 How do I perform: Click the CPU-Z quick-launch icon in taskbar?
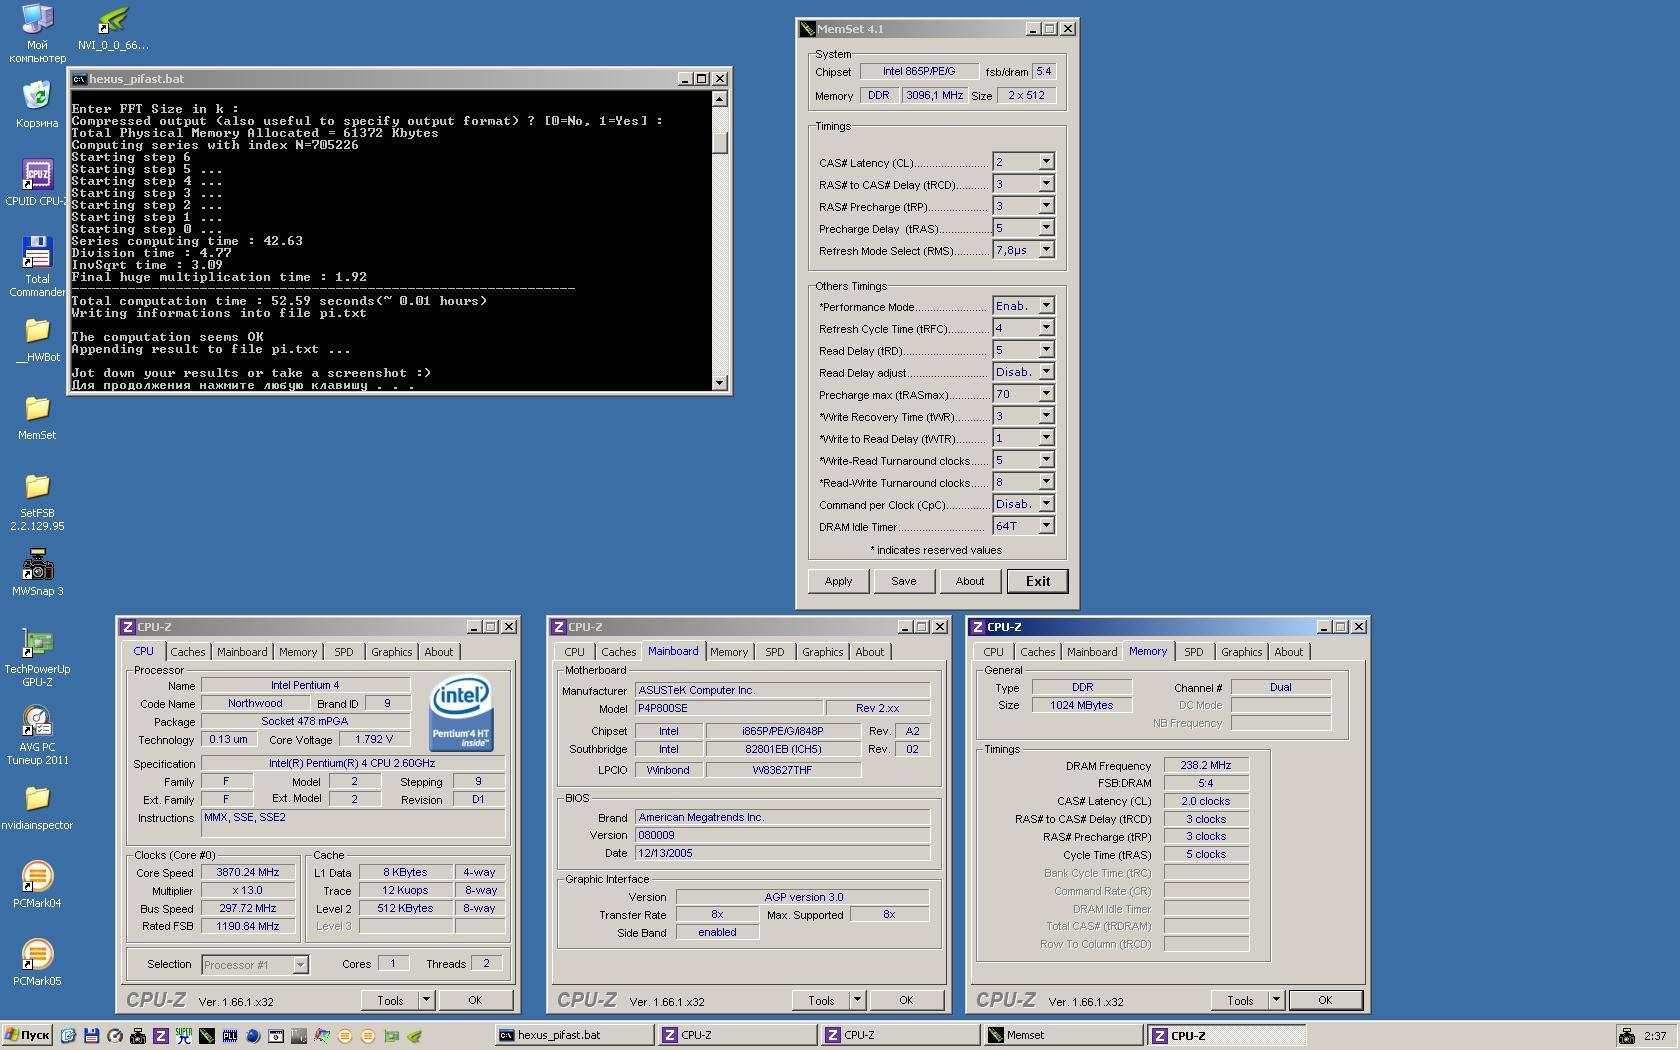[161, 1036]
